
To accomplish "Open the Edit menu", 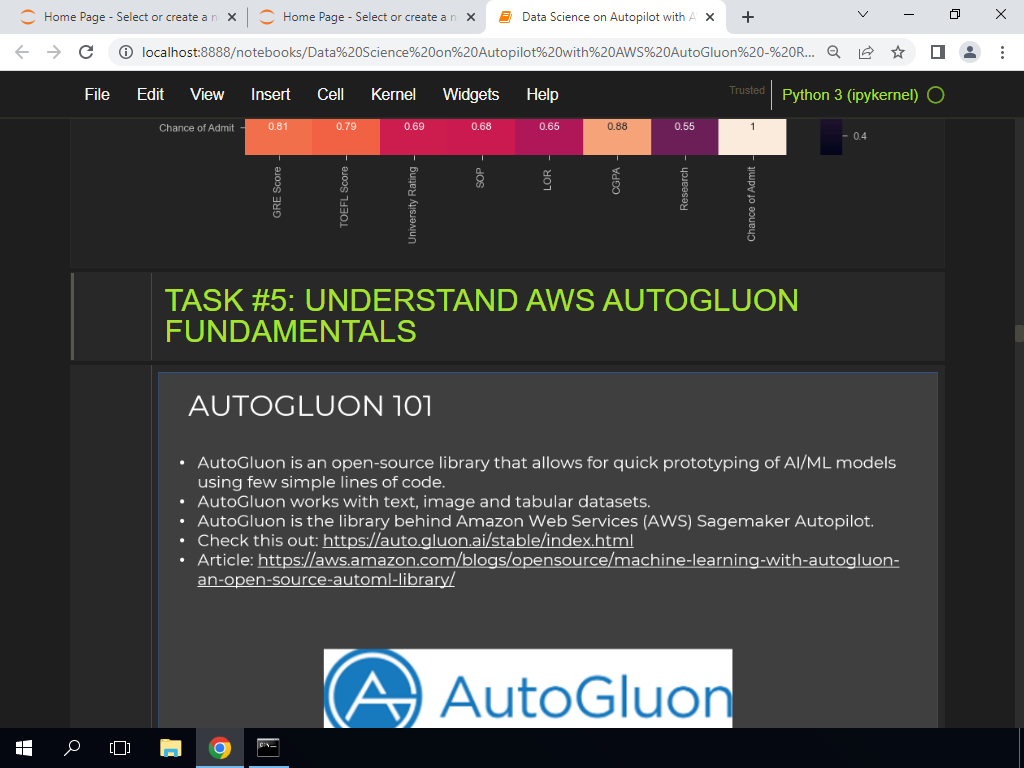I will [150, 95].
